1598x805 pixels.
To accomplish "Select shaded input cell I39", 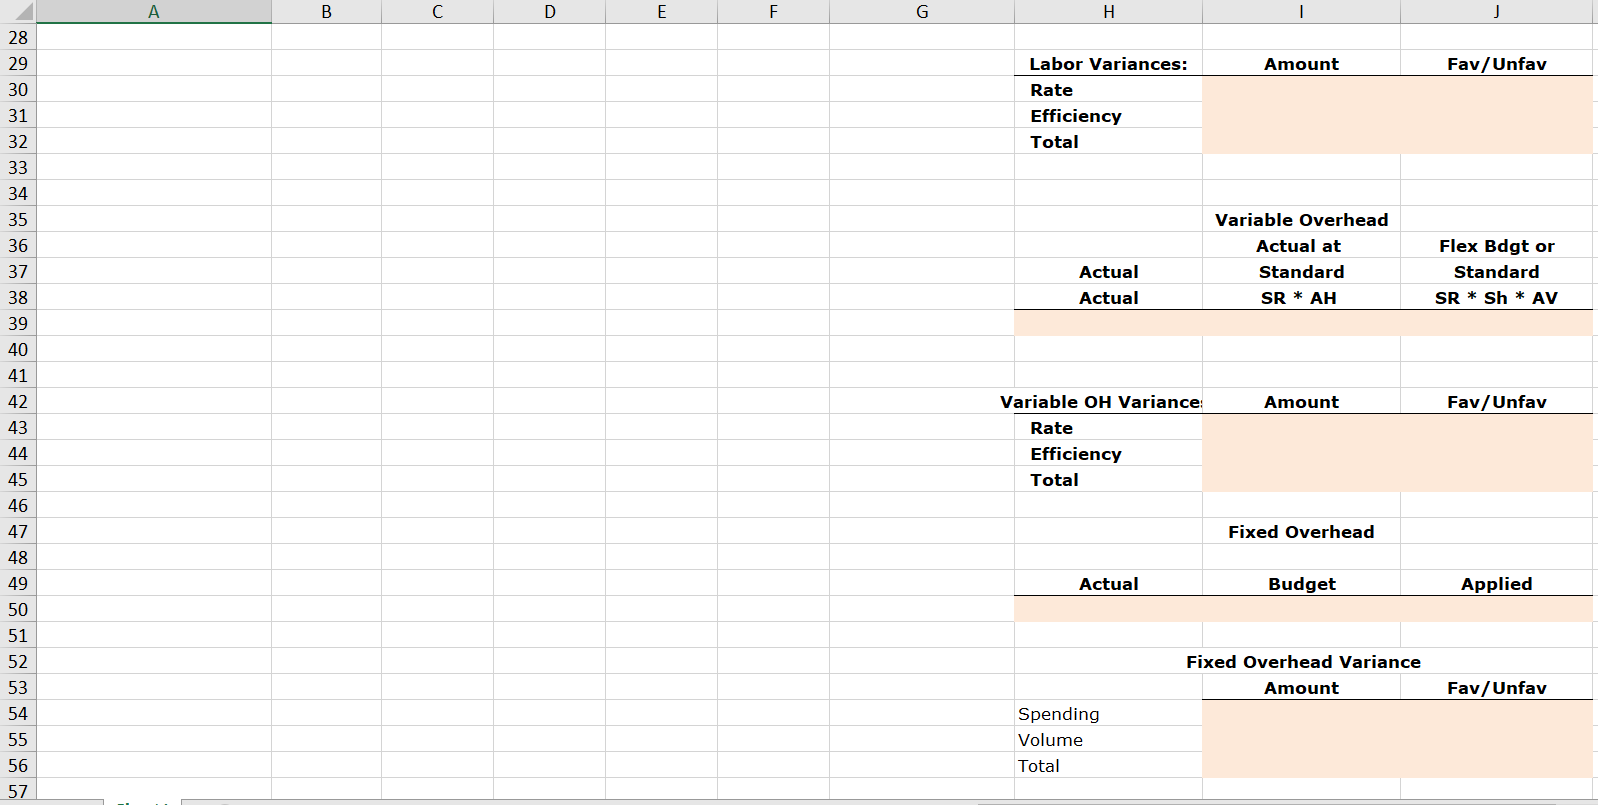I will (1301, 324).
